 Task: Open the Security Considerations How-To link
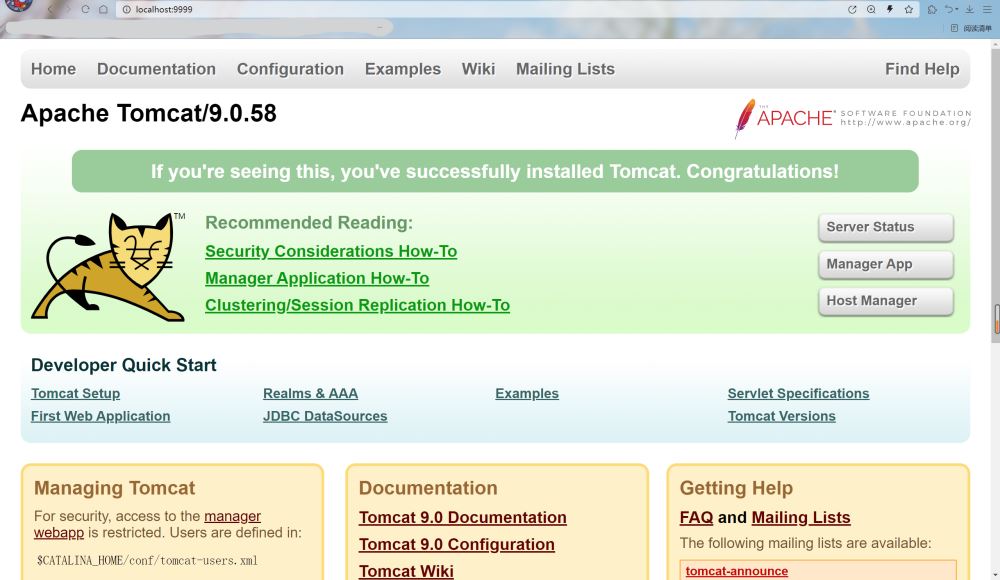coord(331,251)
